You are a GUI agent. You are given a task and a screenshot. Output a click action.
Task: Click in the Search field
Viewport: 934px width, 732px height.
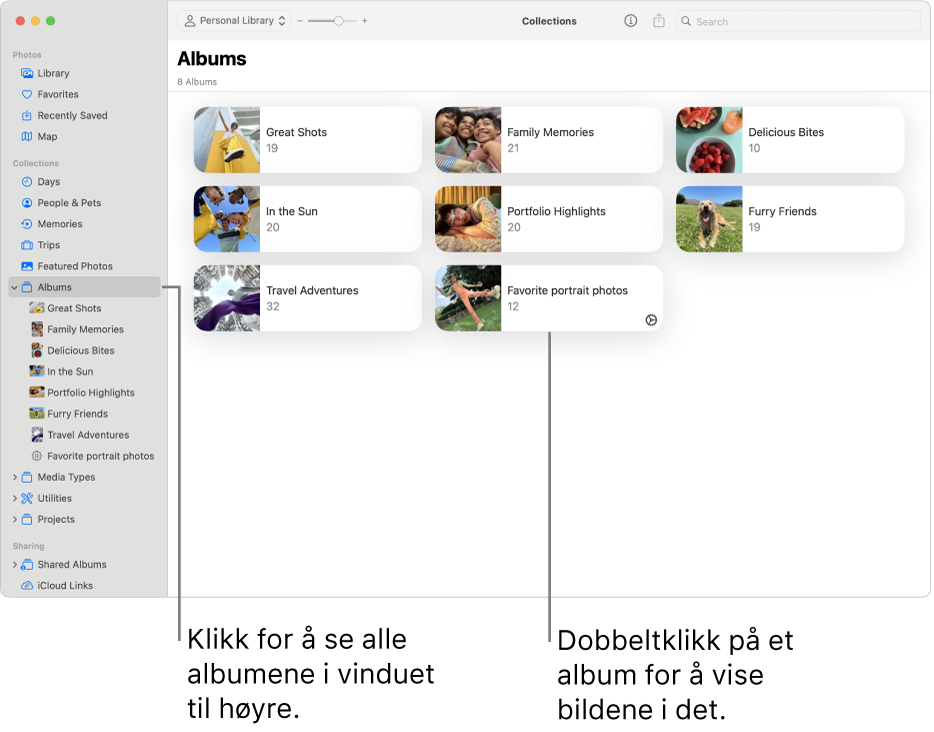point(798,21)
